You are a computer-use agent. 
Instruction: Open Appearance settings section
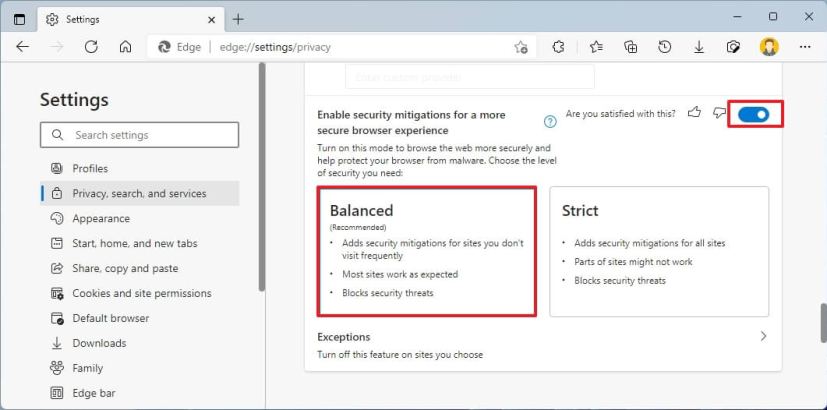point(139,218)
